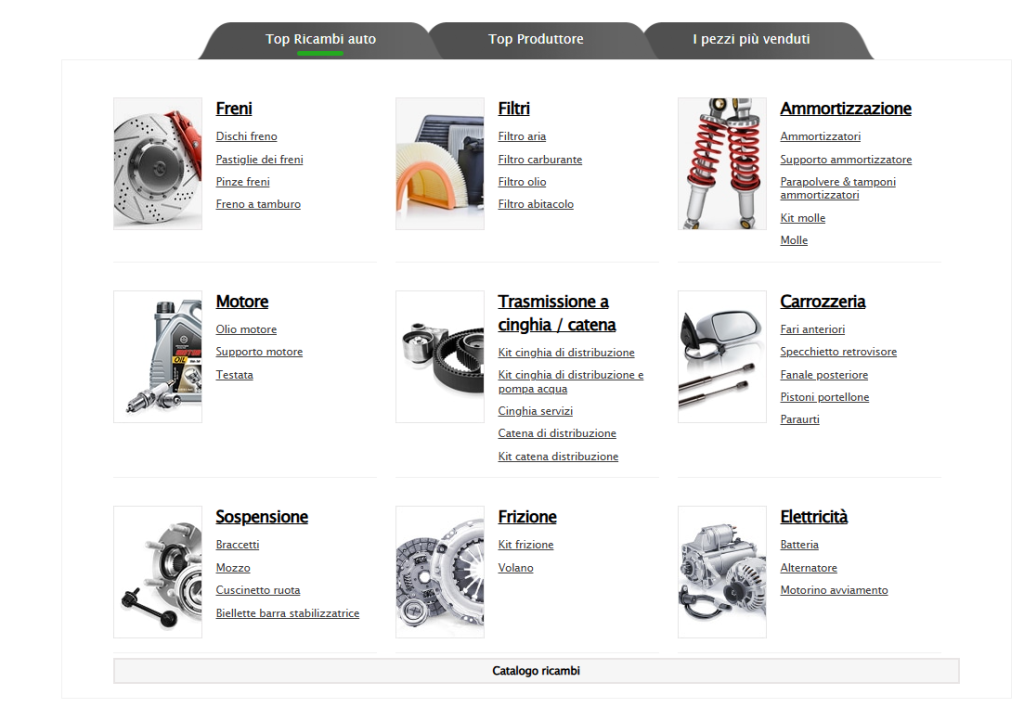
Task: Go to Dischi freno
Action: point(246,137)
